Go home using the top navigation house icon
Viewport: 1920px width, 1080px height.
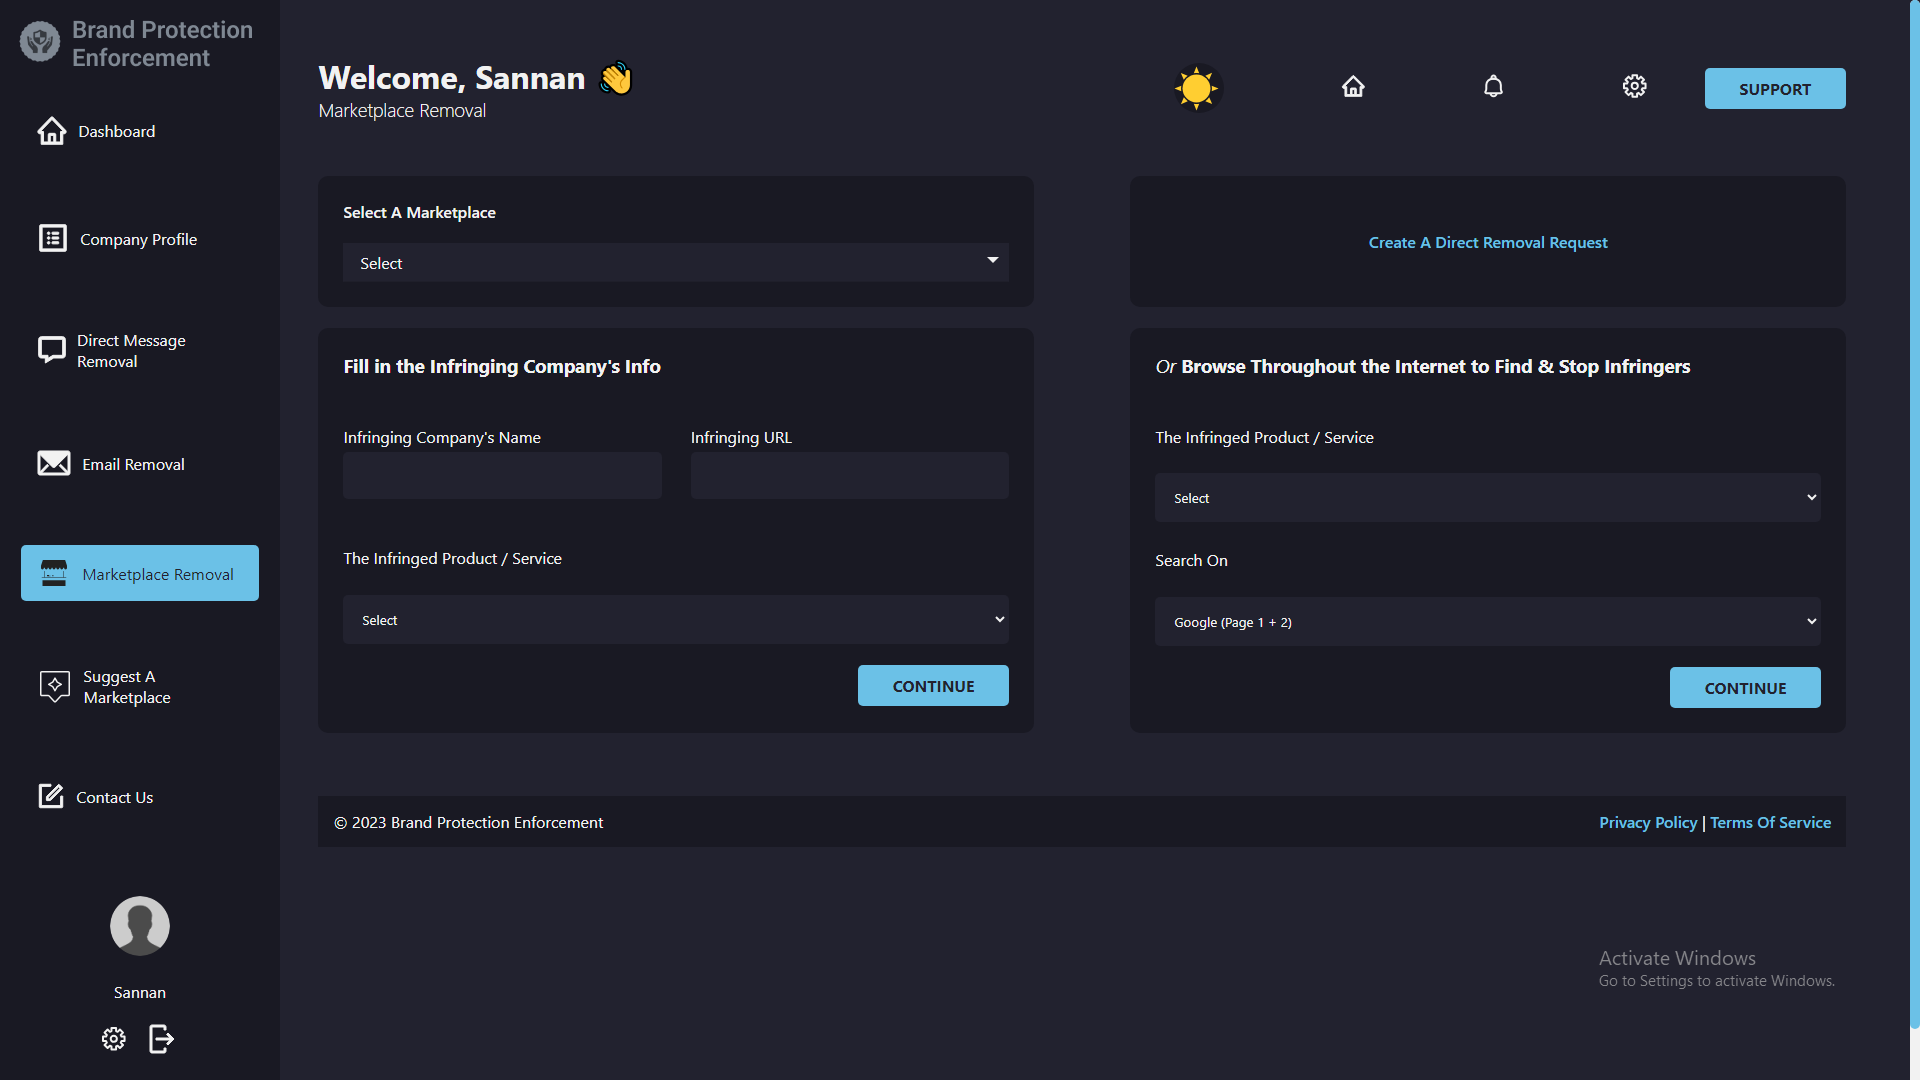[1353, 86]
